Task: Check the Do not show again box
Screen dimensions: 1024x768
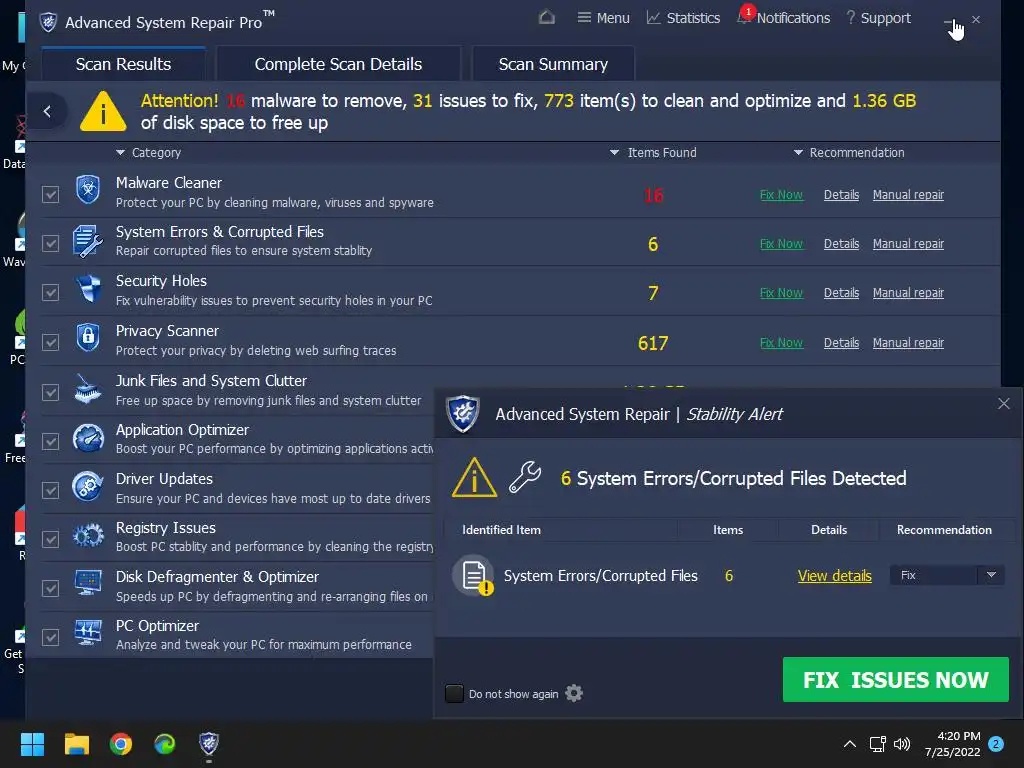Action: (455, 694)
